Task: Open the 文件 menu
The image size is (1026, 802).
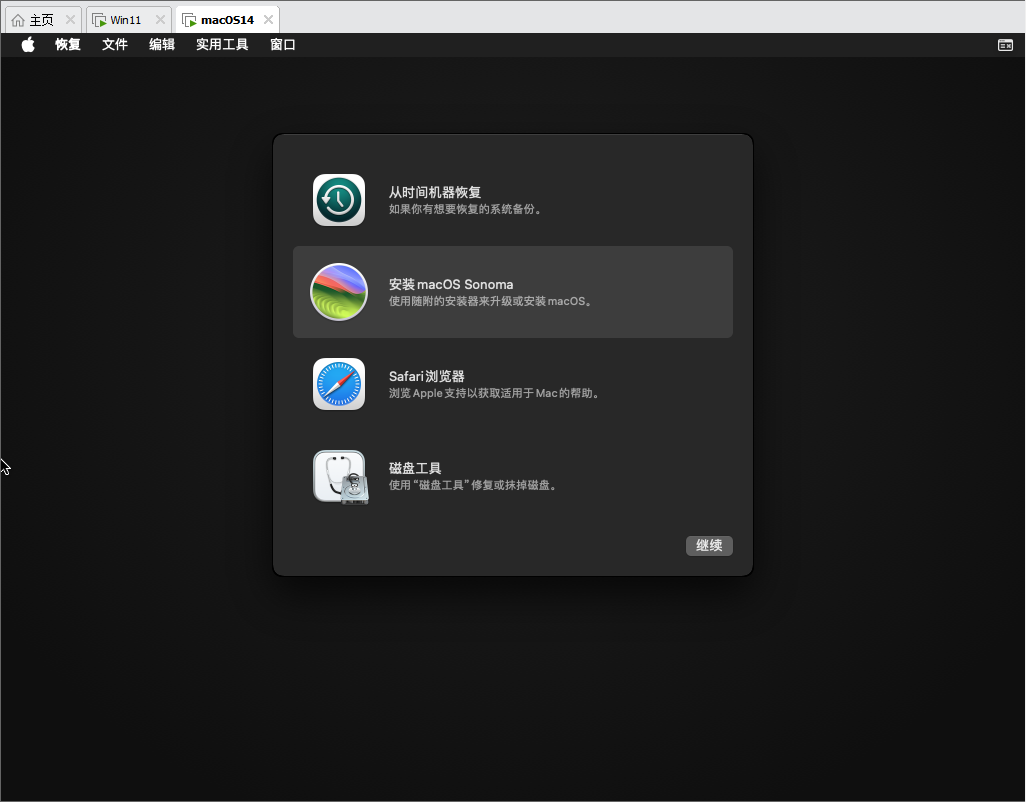Action: tap(115, 44)
